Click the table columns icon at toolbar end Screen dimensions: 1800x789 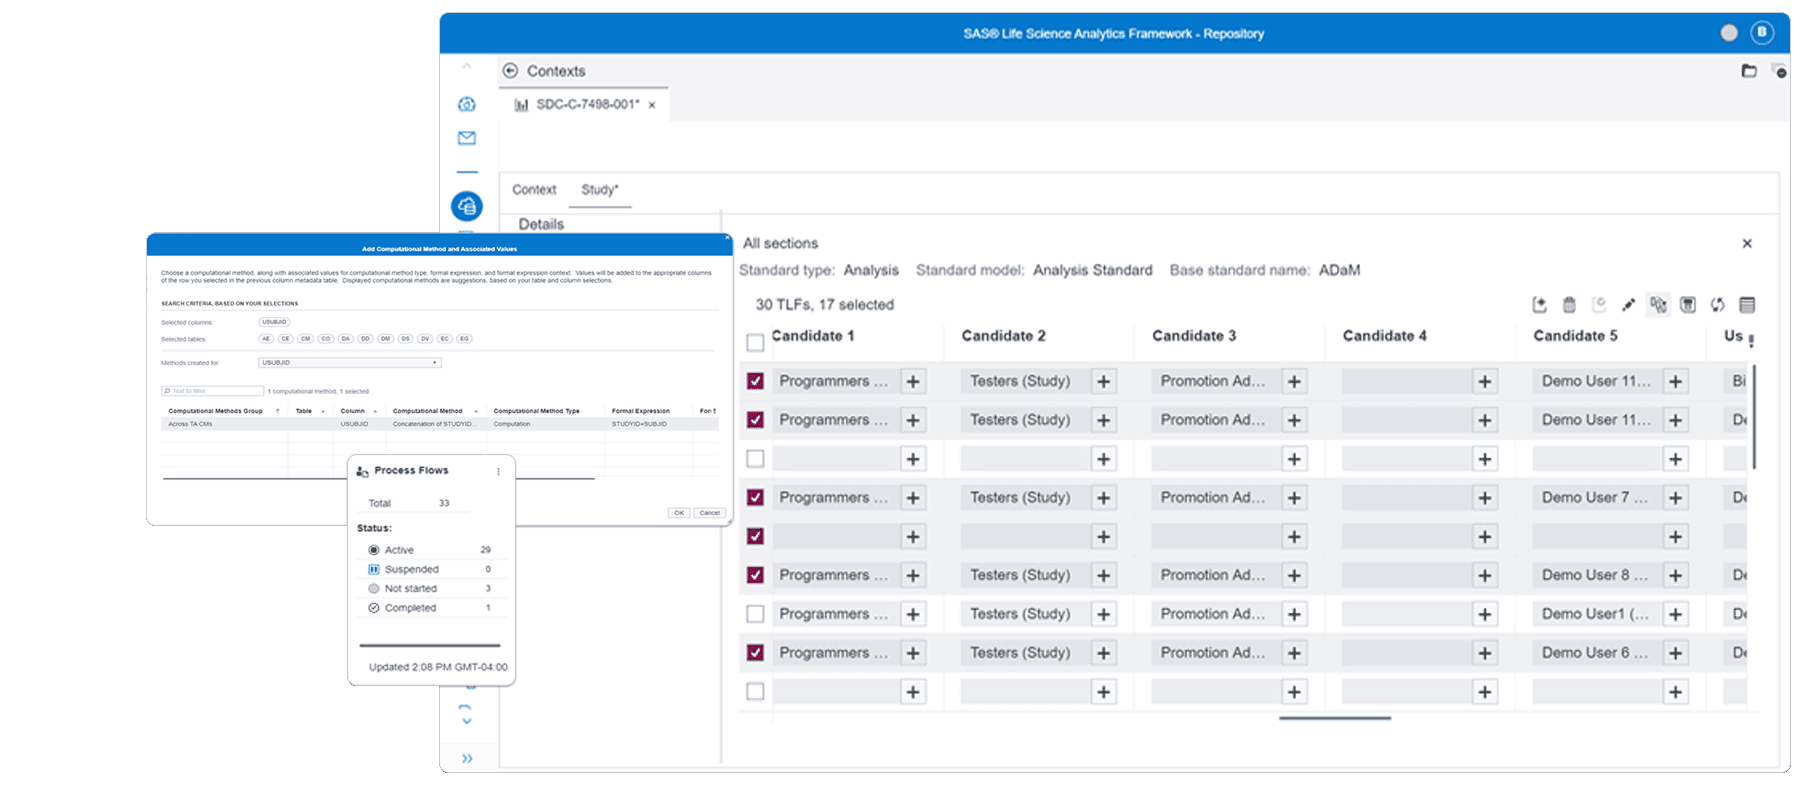[x=1747, y=305]
